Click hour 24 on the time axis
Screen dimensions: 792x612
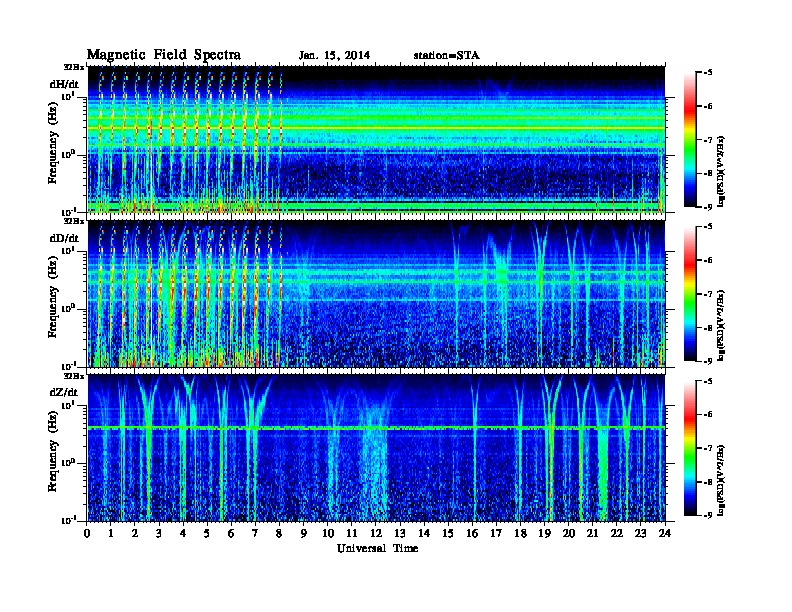[x=665, y=534]
